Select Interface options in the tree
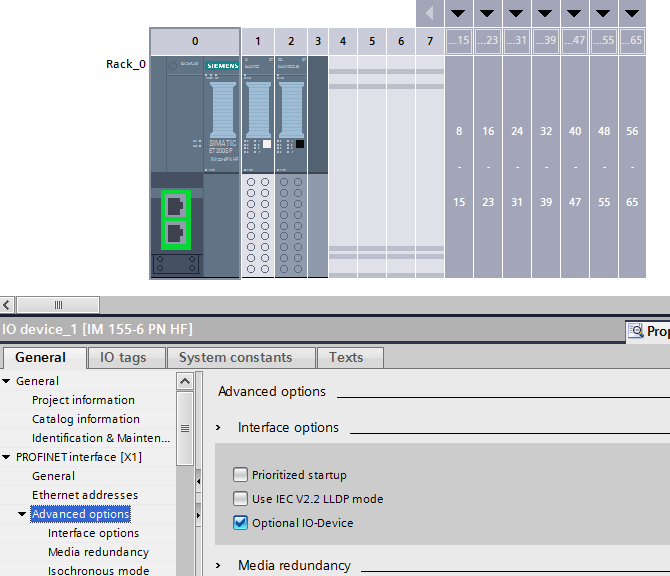Screen dimensions: 670x576 point(94,533)
